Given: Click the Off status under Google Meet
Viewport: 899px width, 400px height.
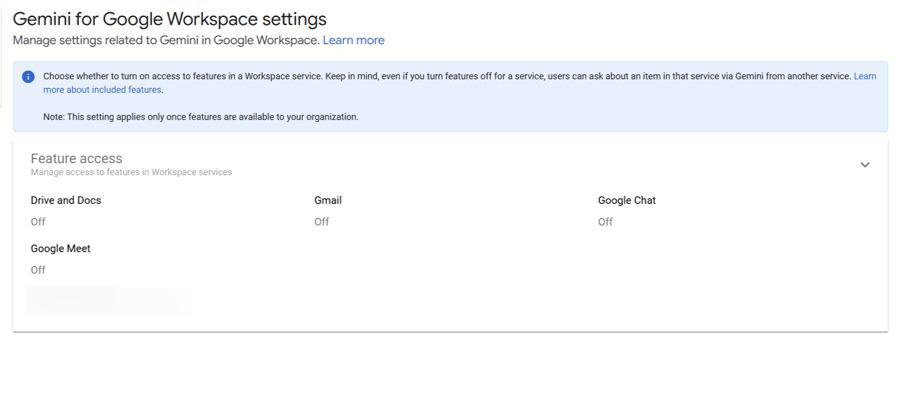Looking at the screenshot, I should (x=38, y=270).
